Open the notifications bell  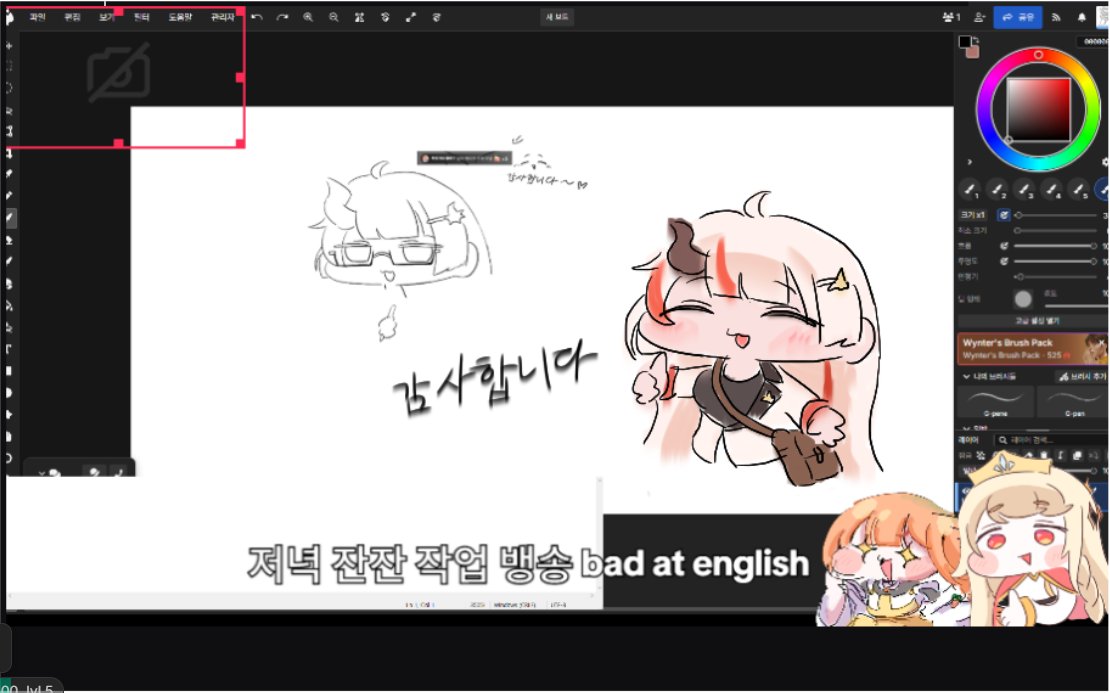point(1082,17)
